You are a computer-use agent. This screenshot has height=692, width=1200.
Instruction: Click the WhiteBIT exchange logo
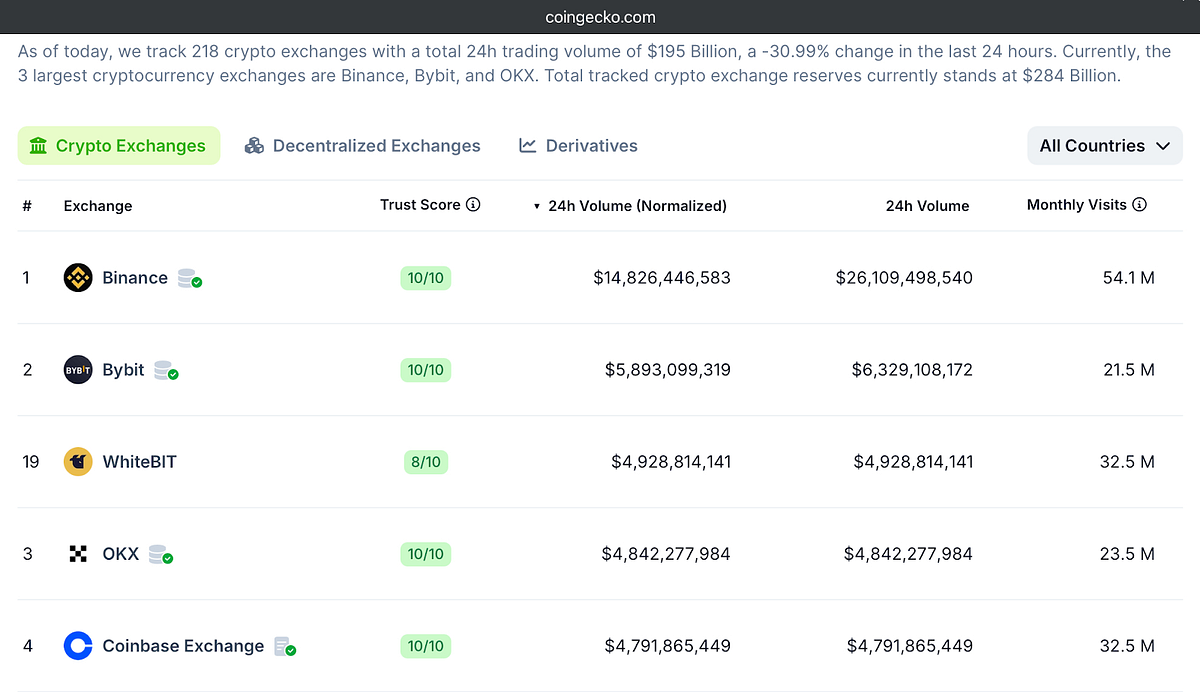[78, 461]
